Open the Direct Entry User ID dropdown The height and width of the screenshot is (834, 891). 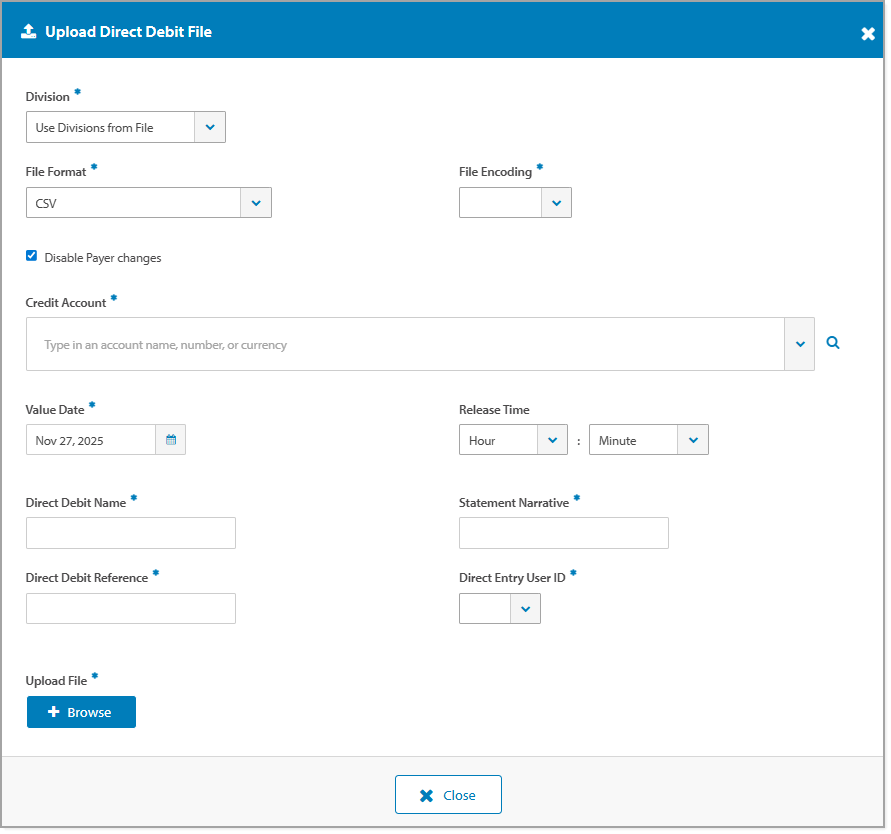526,607
